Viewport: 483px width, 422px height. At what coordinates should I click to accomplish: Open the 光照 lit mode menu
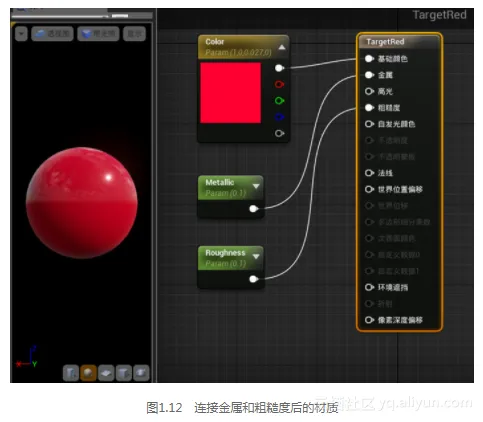pyautogui.click(x=98, y=34)
